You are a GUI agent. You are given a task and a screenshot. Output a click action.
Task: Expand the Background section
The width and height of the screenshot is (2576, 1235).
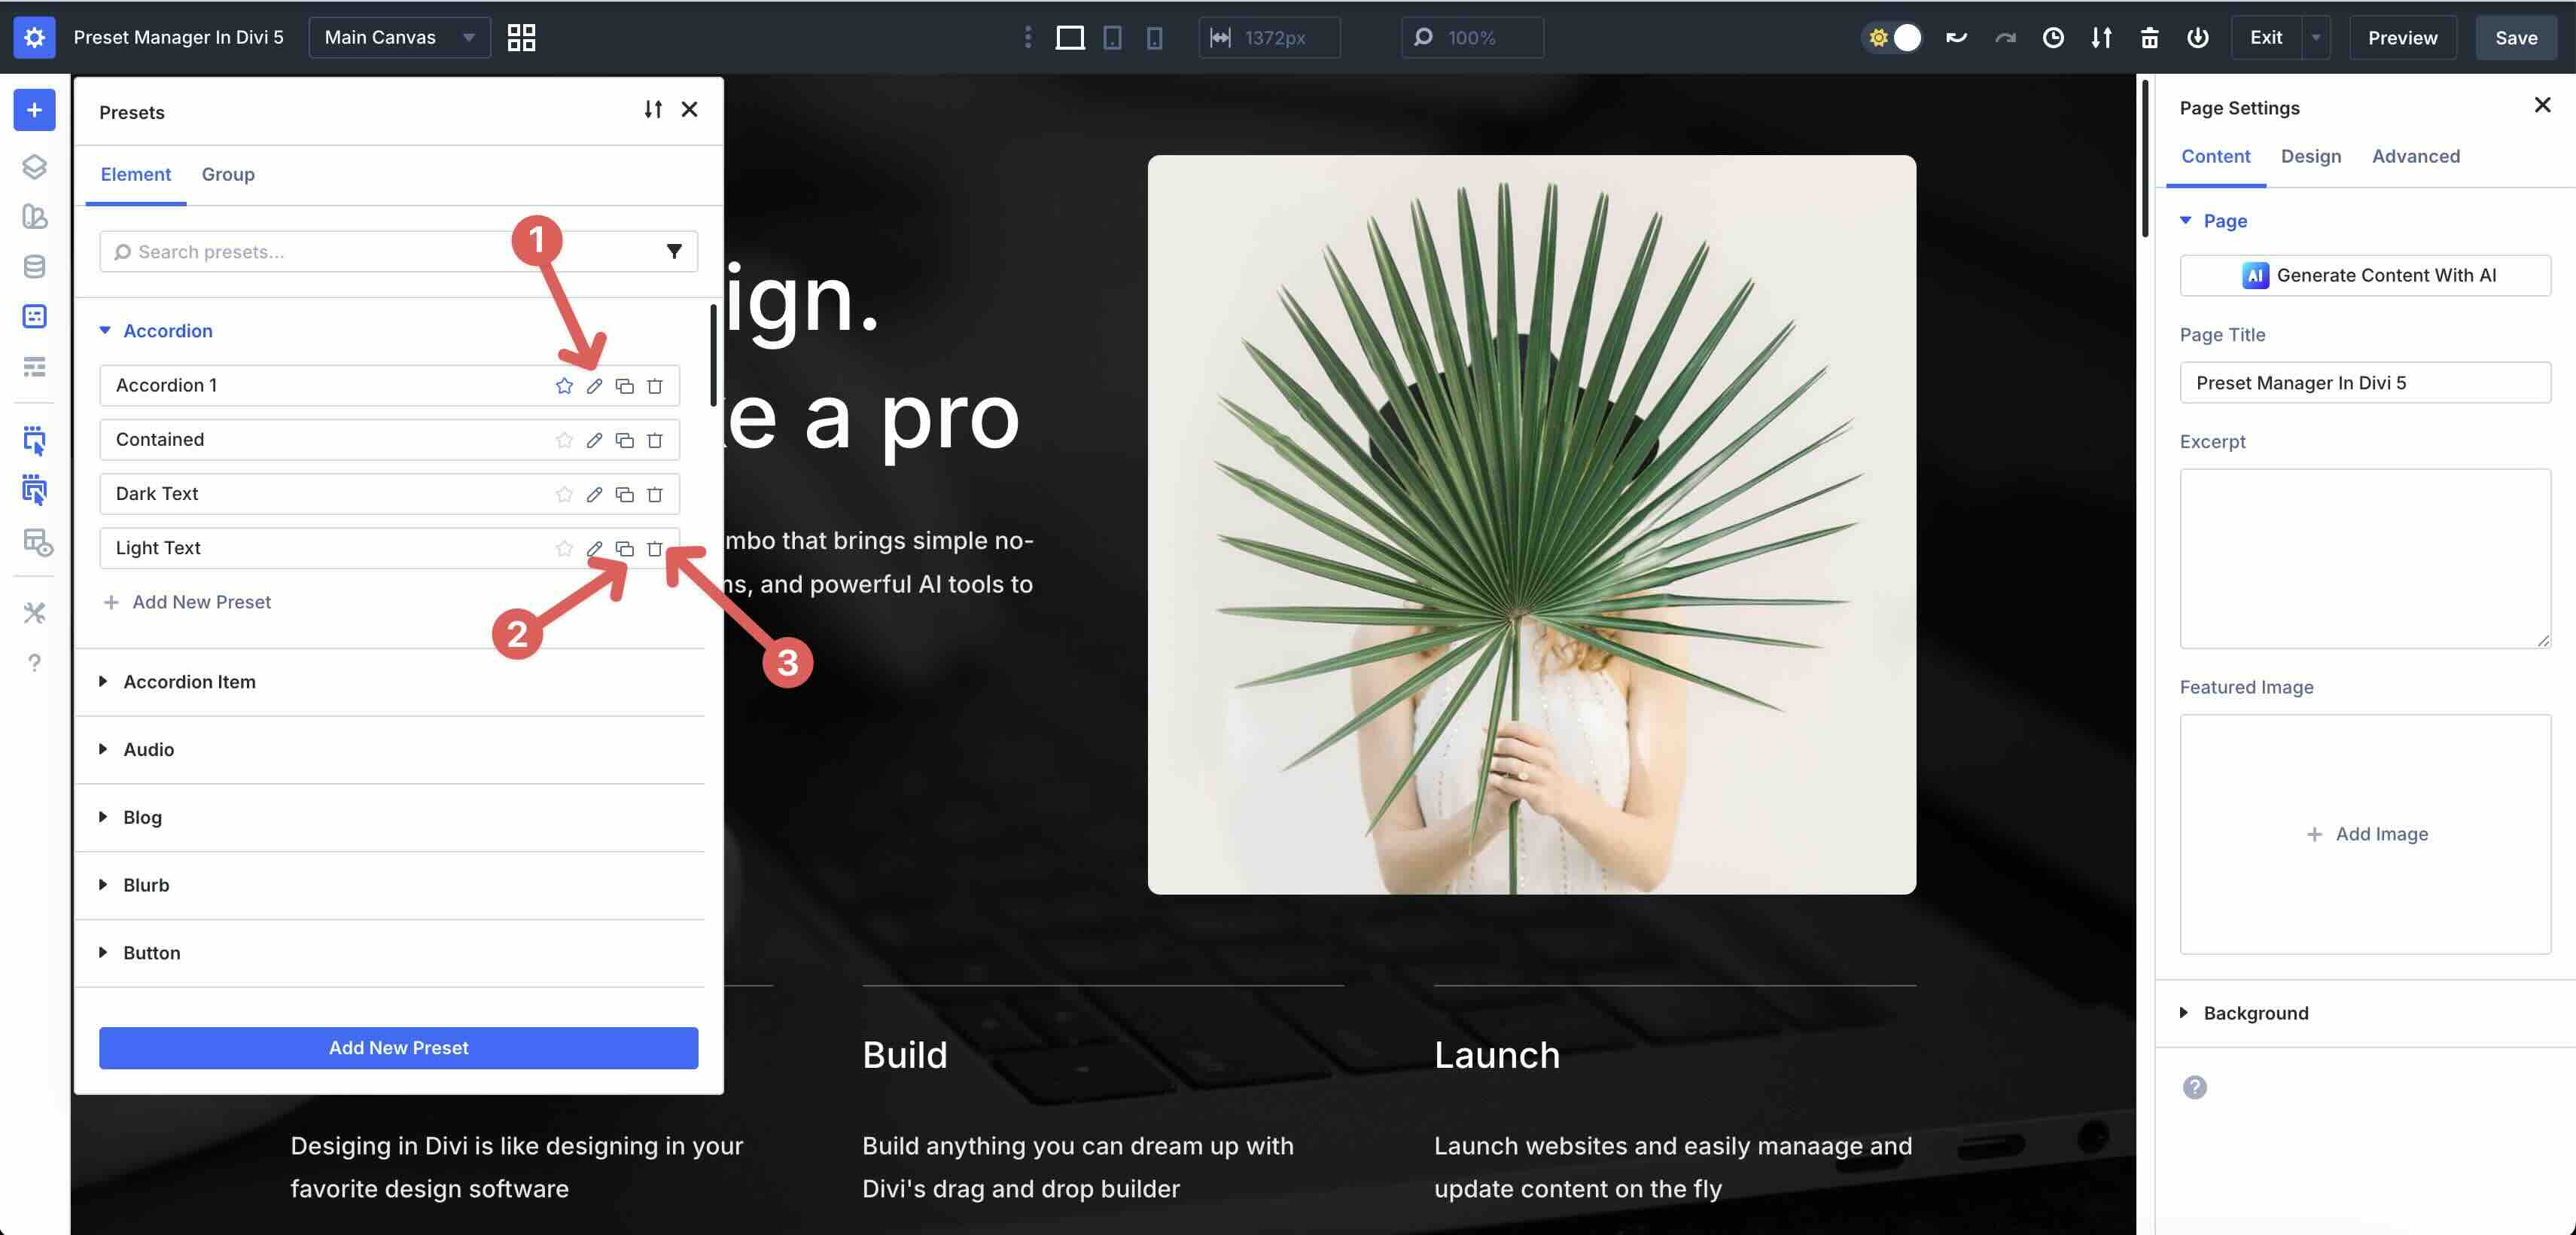tap(2255, 1013)
